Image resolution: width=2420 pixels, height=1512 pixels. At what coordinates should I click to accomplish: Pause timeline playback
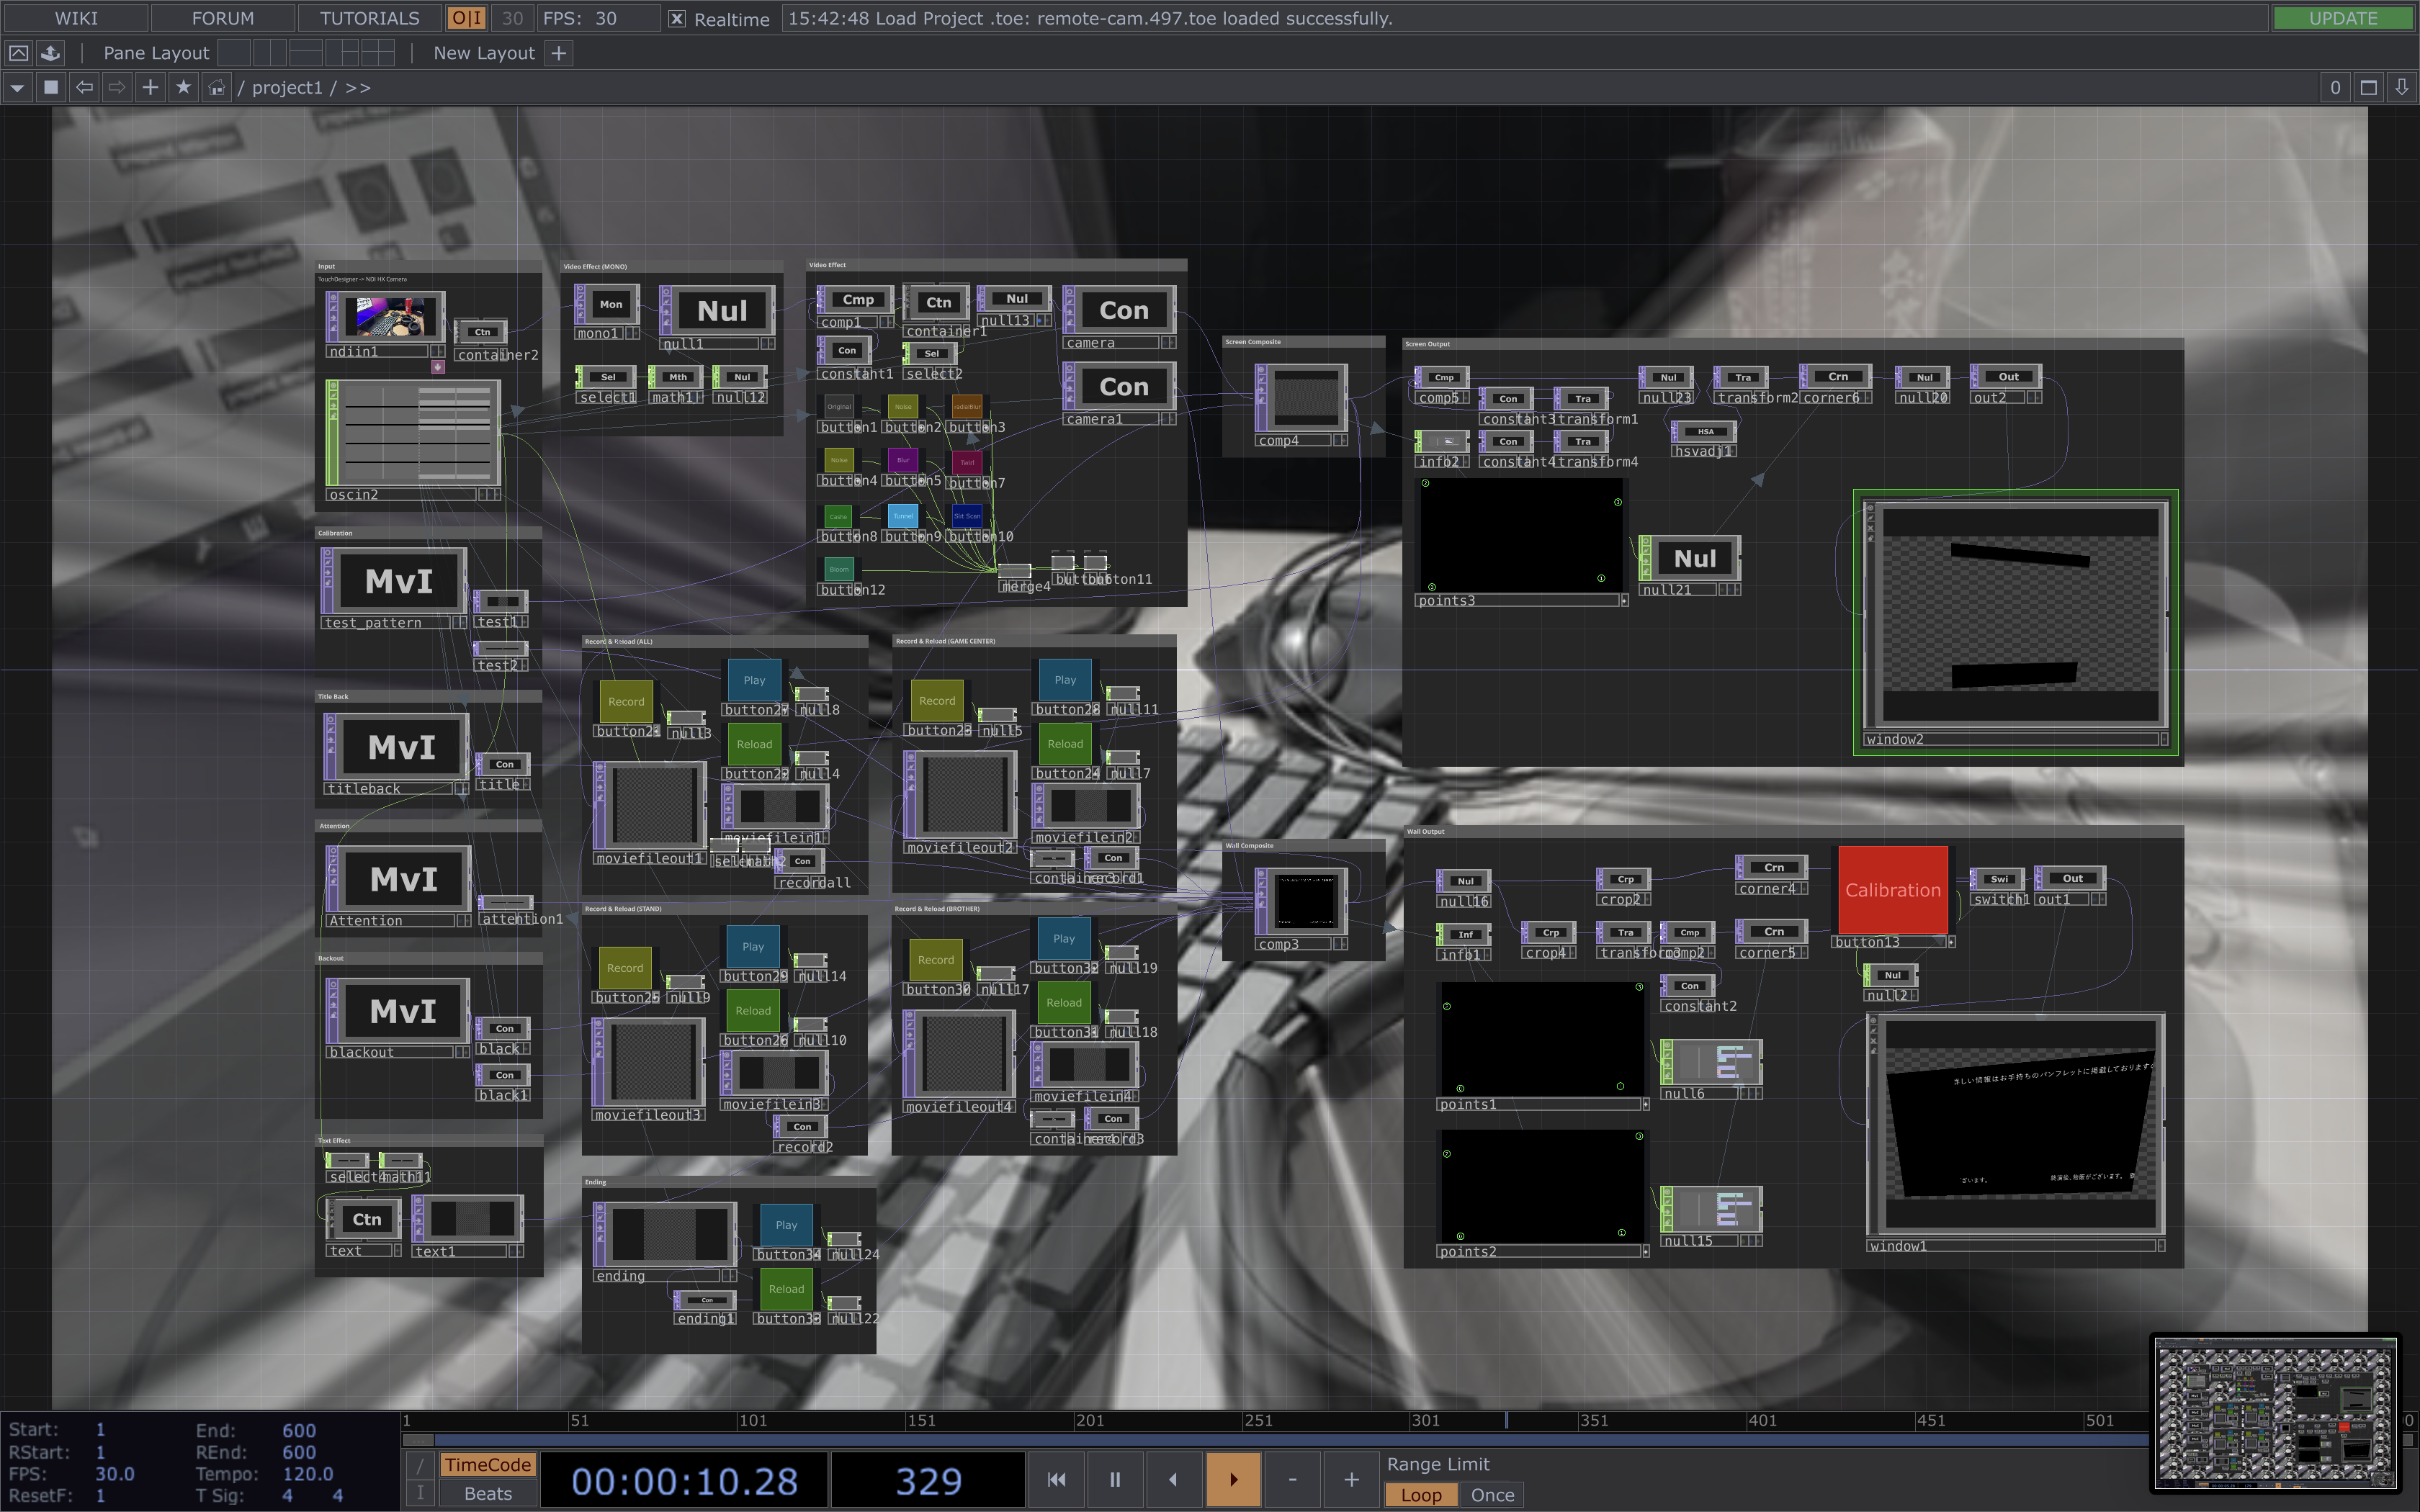1114,1479
